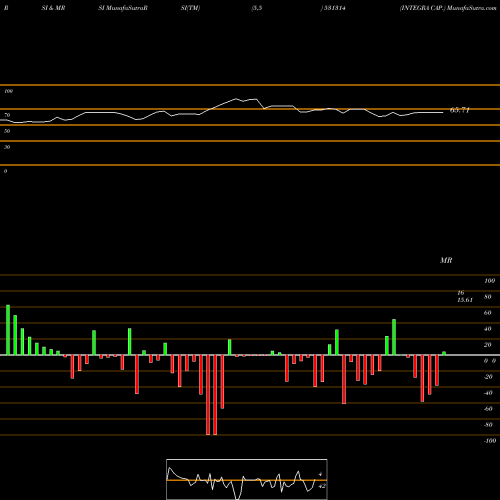Click the tallest green MR bar at far left
Screen dimensions: 500x500
pyautogui.click(x=8, y=330)
